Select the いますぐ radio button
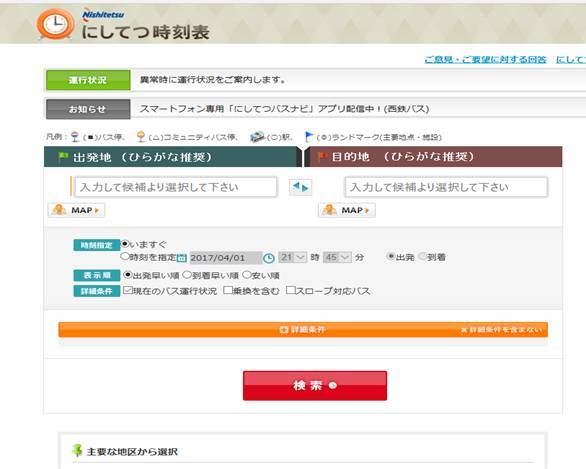 [125, 244]
